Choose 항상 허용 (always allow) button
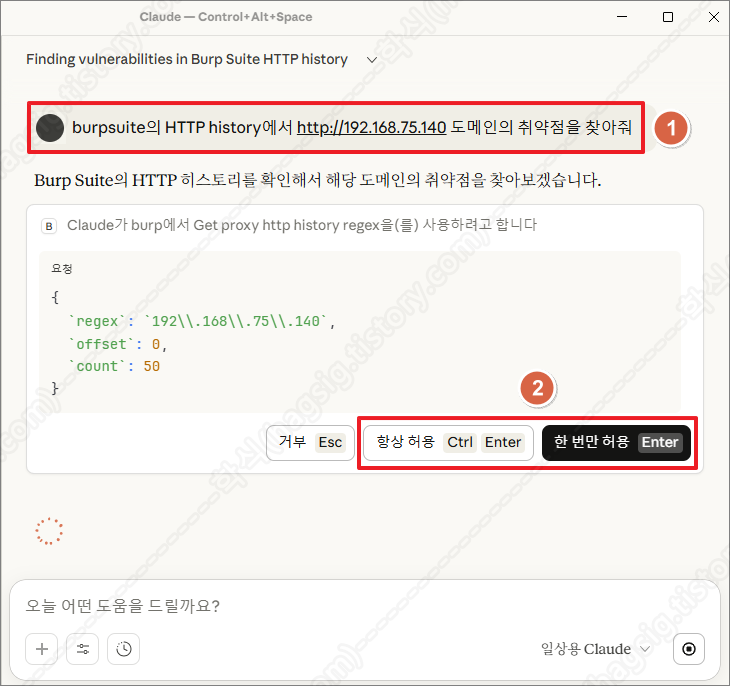This screenshot has width=730, height=686. coord(448,442)
